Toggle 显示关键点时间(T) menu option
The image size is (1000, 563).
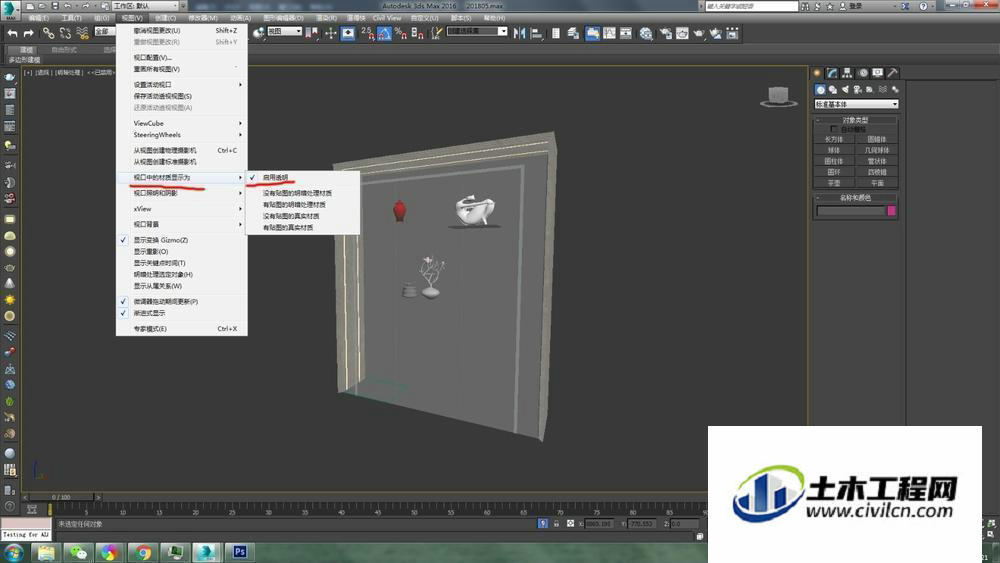[x=182, y=263]
